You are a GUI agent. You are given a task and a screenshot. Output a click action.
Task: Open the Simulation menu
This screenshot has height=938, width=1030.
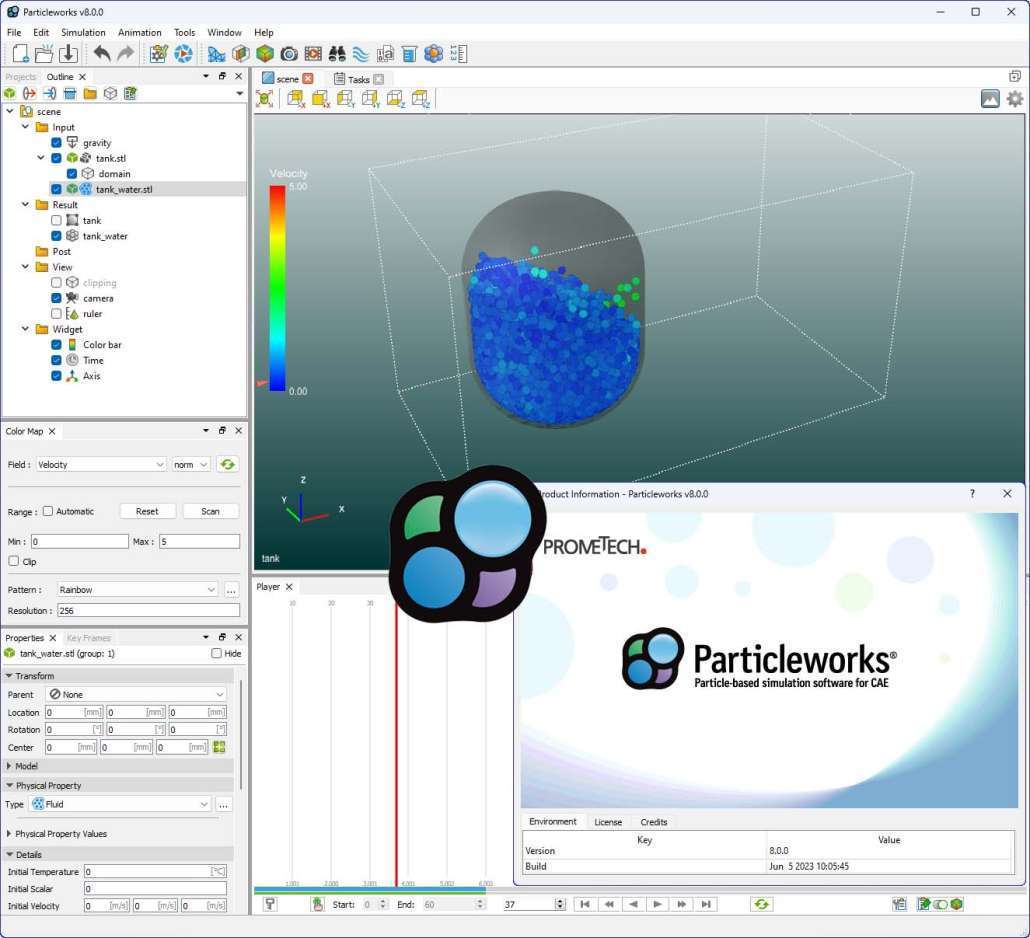click(x=83, y=32)
